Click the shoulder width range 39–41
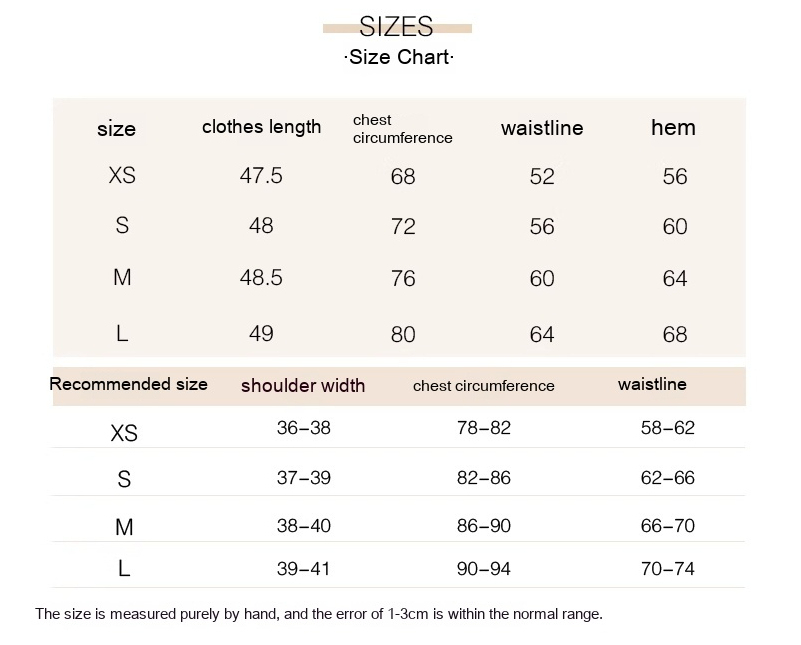Image resolution: width=801 pixels, height=645 pixels. [303, 569]
